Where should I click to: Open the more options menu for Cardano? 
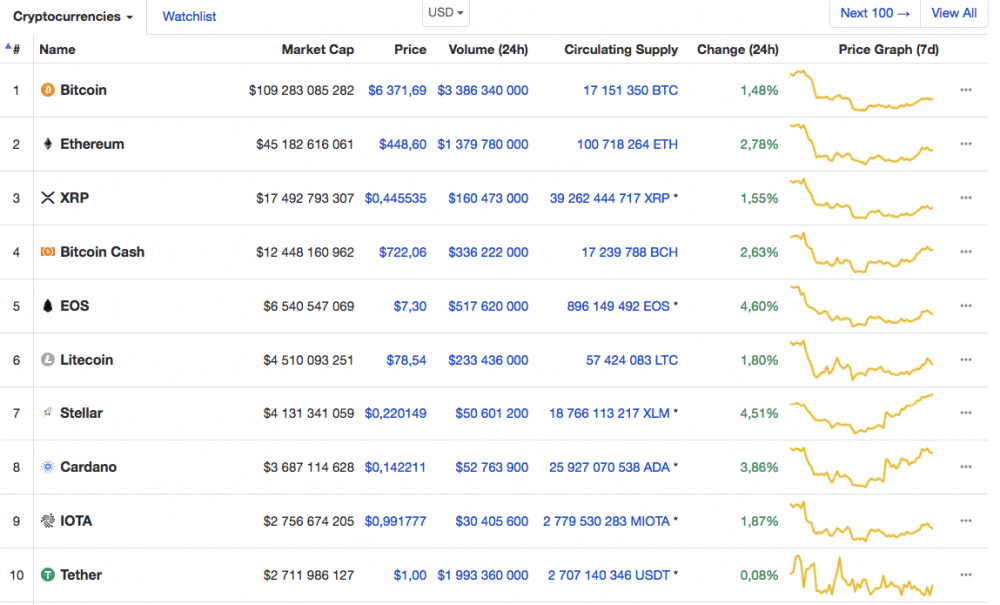[966, 467]
